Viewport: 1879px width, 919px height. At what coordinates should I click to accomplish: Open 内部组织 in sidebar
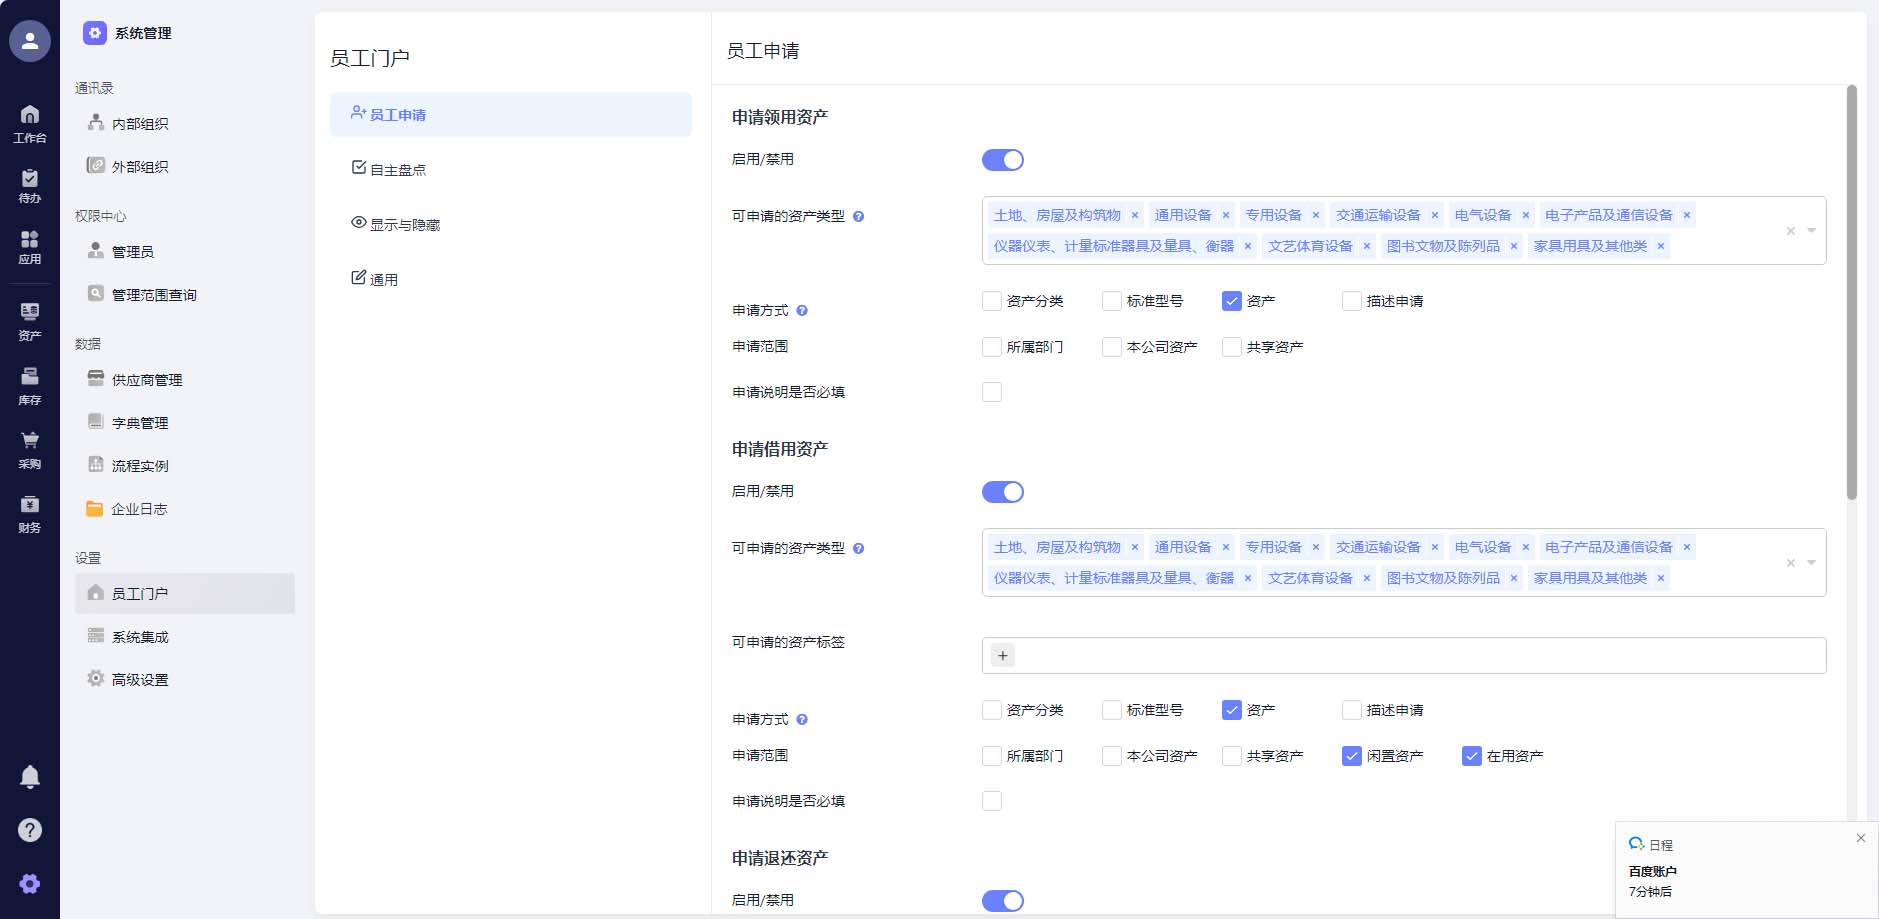click(185, 124)
